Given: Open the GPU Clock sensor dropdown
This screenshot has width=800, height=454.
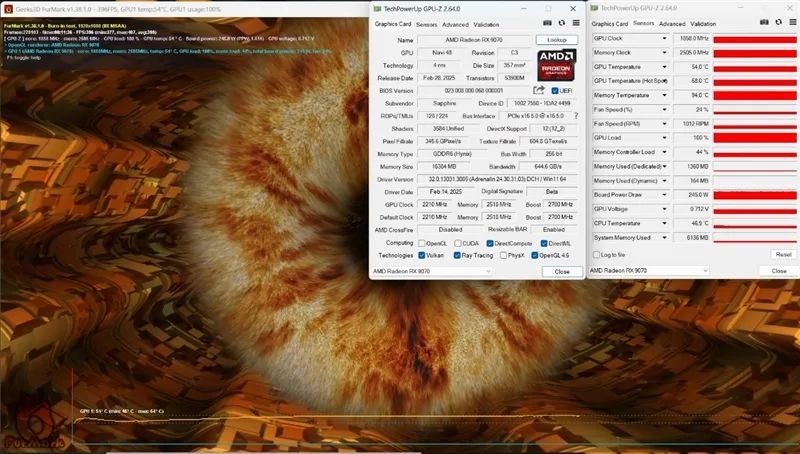Looking at the screenshot, I should coord(664,38).
